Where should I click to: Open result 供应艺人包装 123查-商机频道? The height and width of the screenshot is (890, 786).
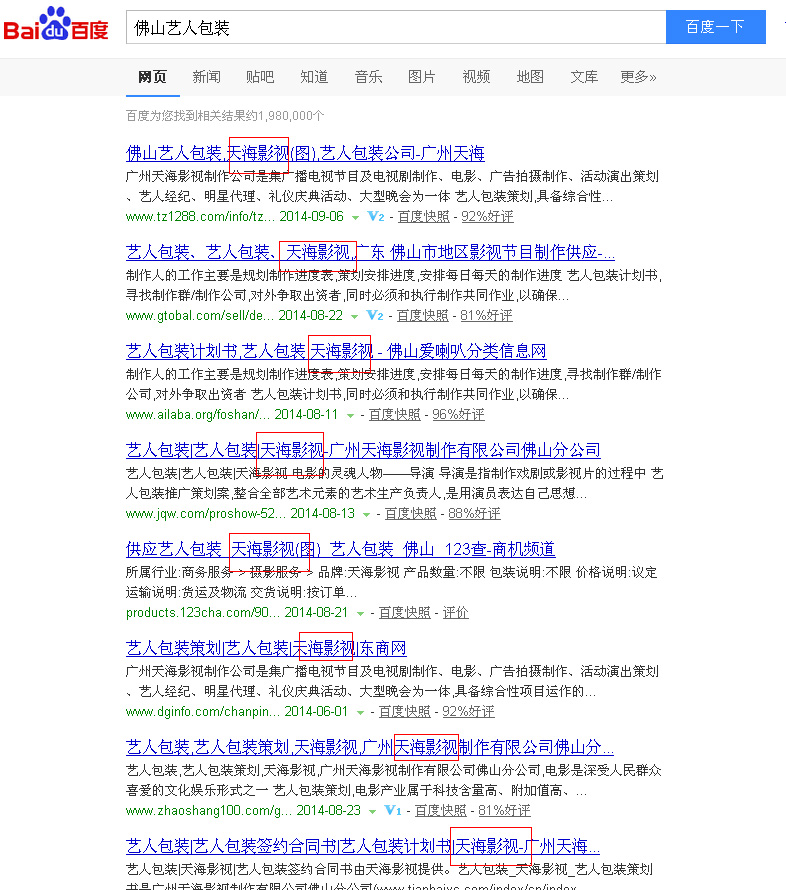341,549
